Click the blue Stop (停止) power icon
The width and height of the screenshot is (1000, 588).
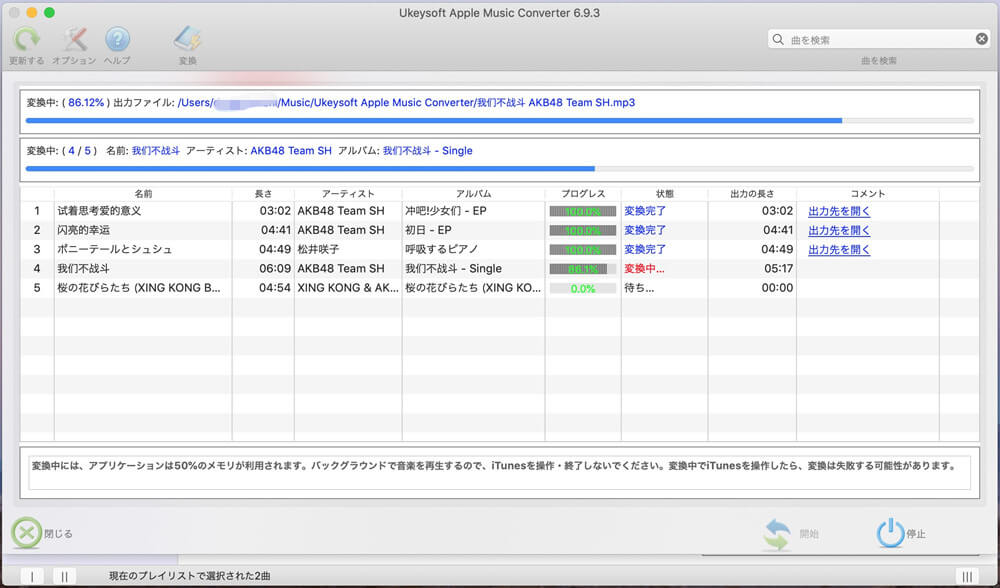(x=890, y=533)
